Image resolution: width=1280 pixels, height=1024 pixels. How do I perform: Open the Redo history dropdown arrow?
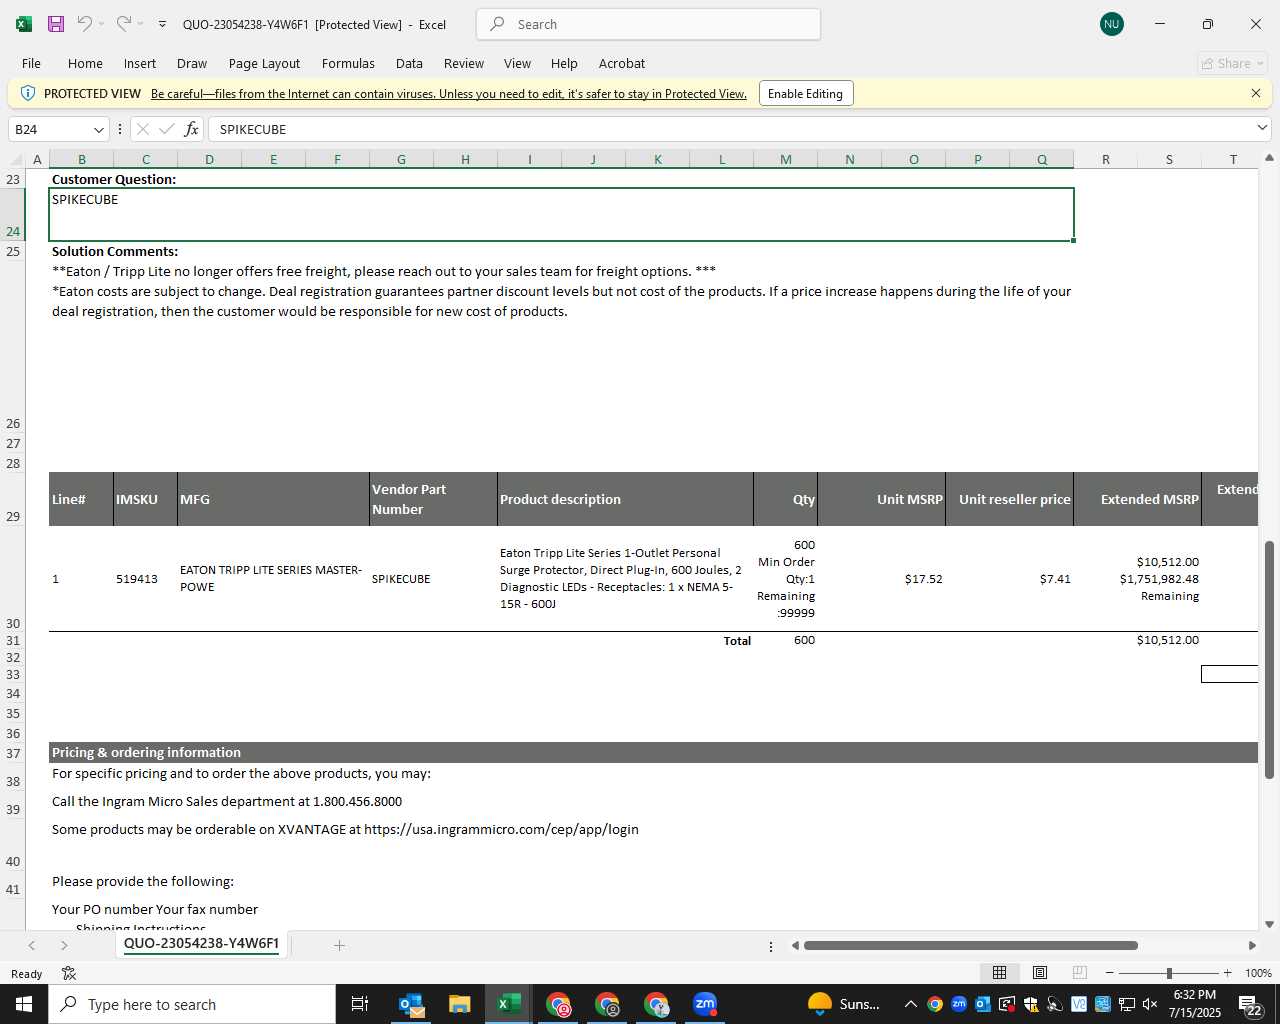(140, 24)
